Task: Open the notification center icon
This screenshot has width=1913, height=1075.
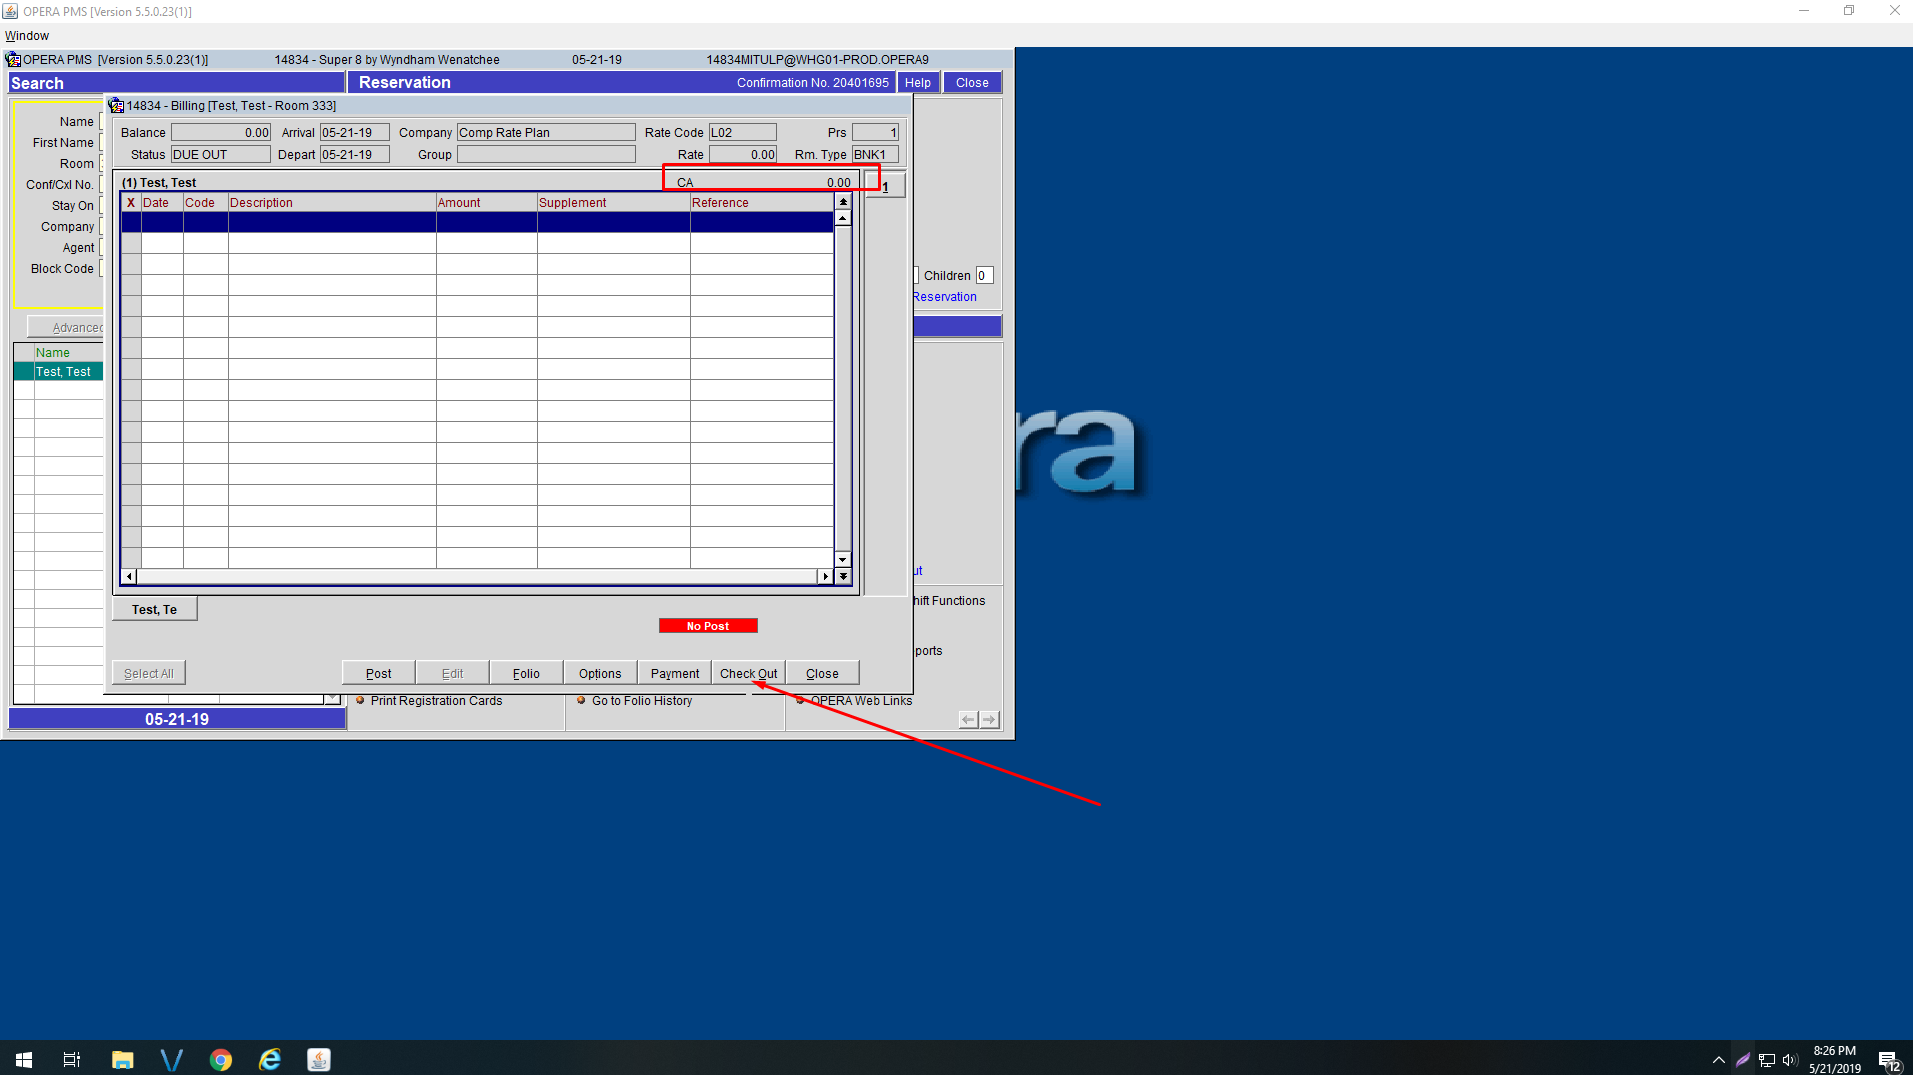Action: [x=1888, y=1060]
